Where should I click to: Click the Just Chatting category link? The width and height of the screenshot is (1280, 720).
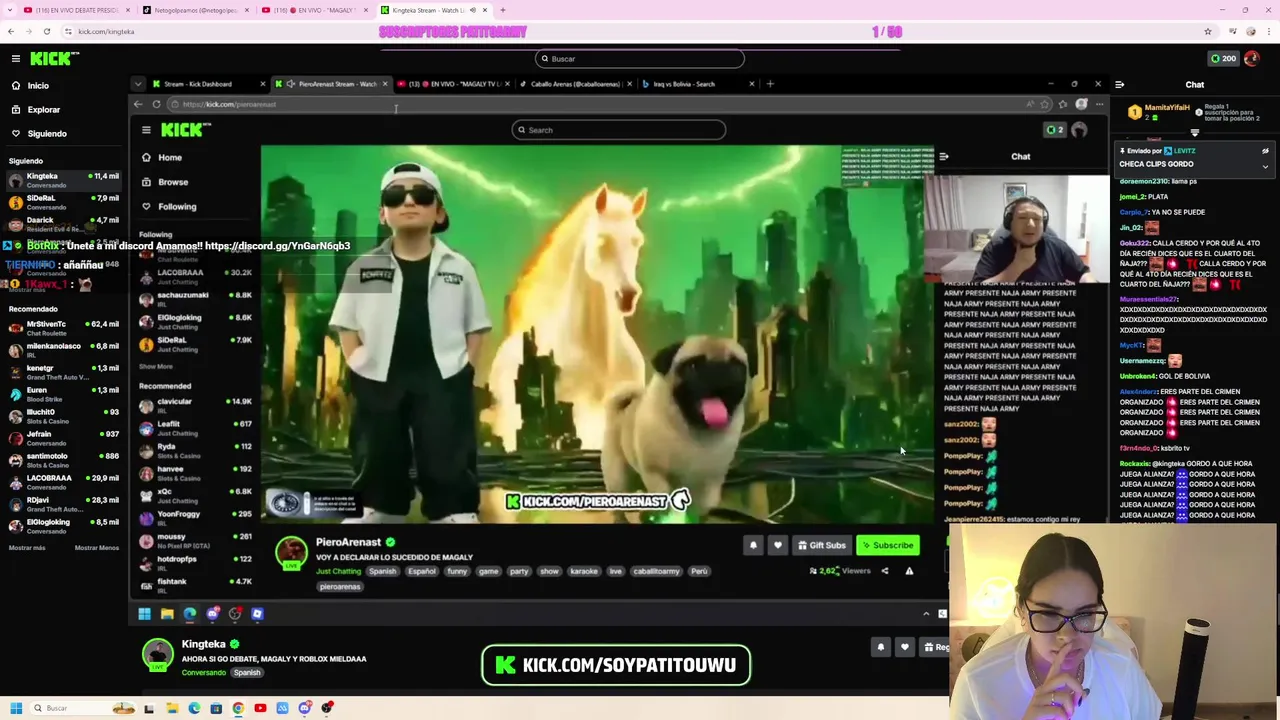coord(338,571)
